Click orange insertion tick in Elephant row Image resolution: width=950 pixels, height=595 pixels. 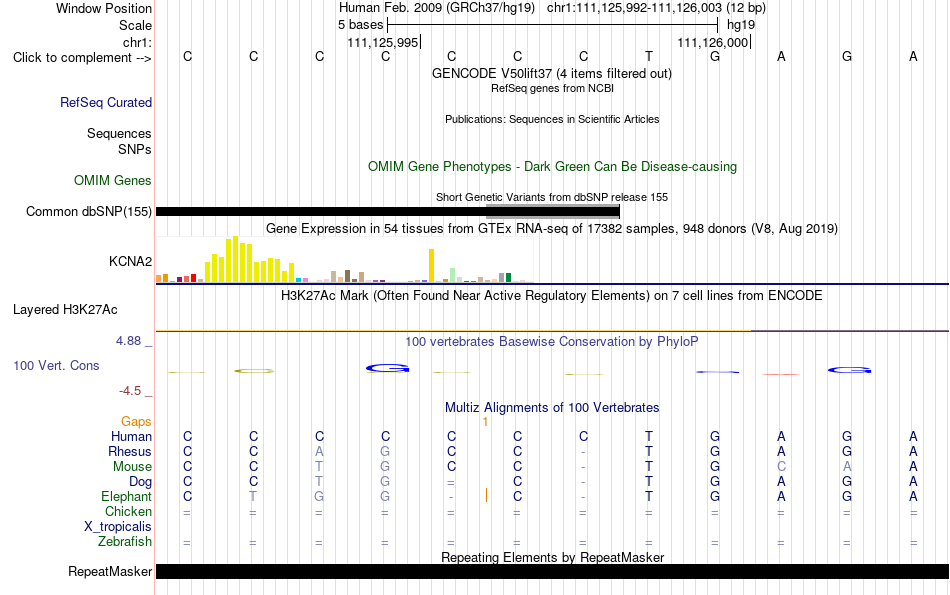[x=486, y=496]
